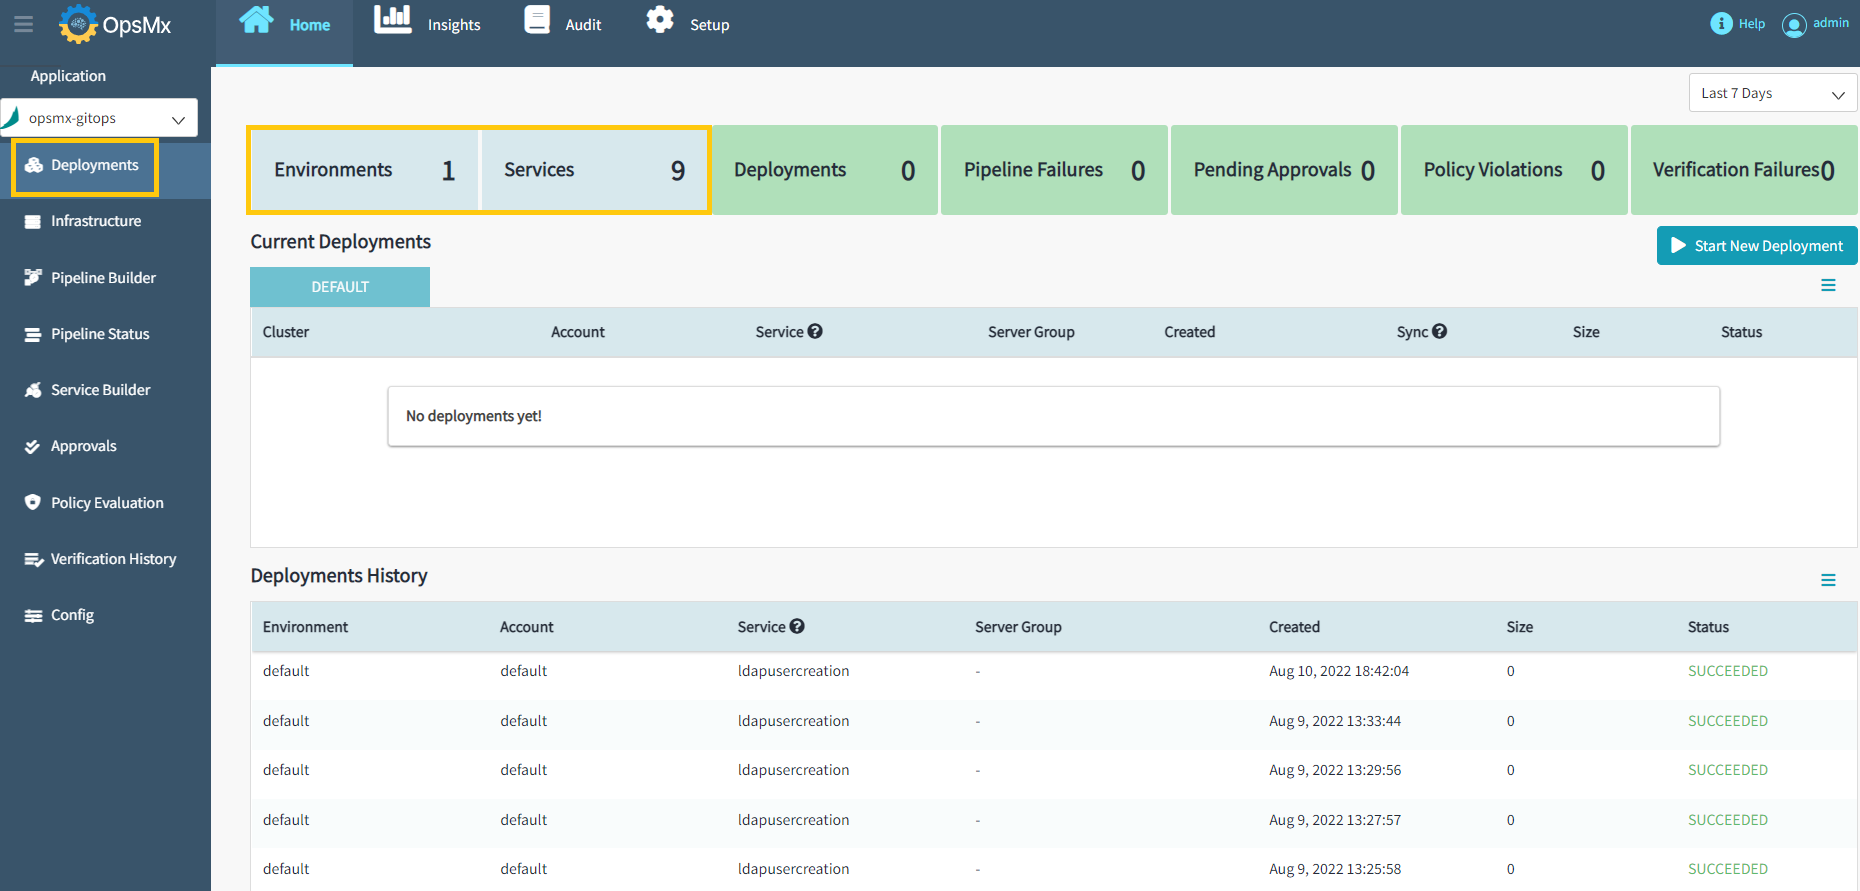Go to Verification History in sidebar

tap(113, 559)
